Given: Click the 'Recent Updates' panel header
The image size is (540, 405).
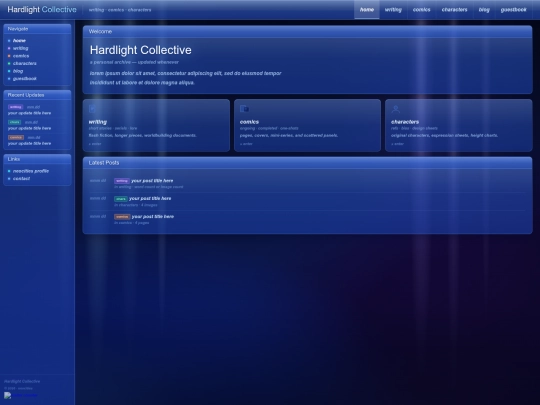Looking at the screenshot, I should (x=37, y=95).
